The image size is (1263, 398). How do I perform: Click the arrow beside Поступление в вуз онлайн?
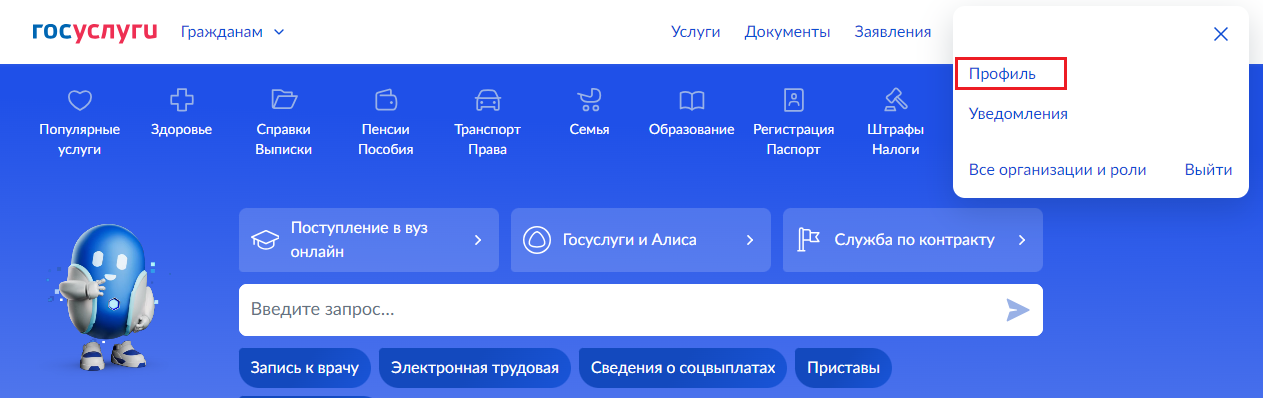(478, 240)
